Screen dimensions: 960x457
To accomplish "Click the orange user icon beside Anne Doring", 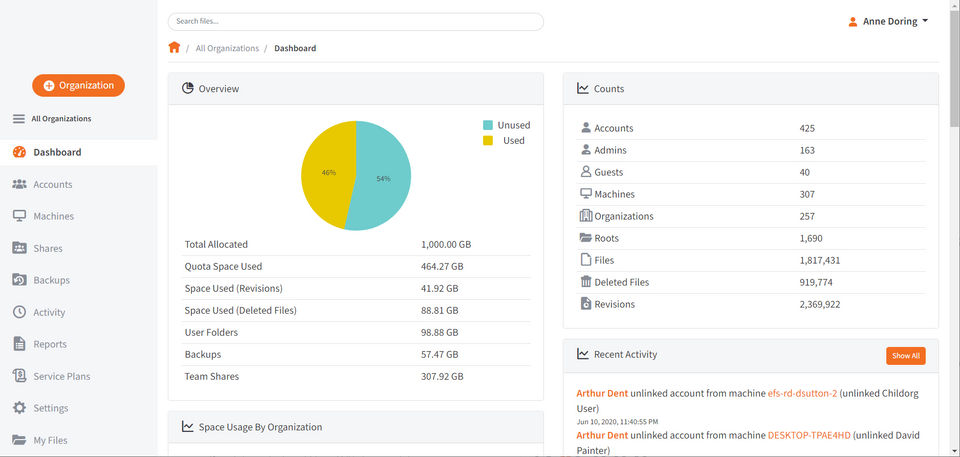I will point(853,21).
